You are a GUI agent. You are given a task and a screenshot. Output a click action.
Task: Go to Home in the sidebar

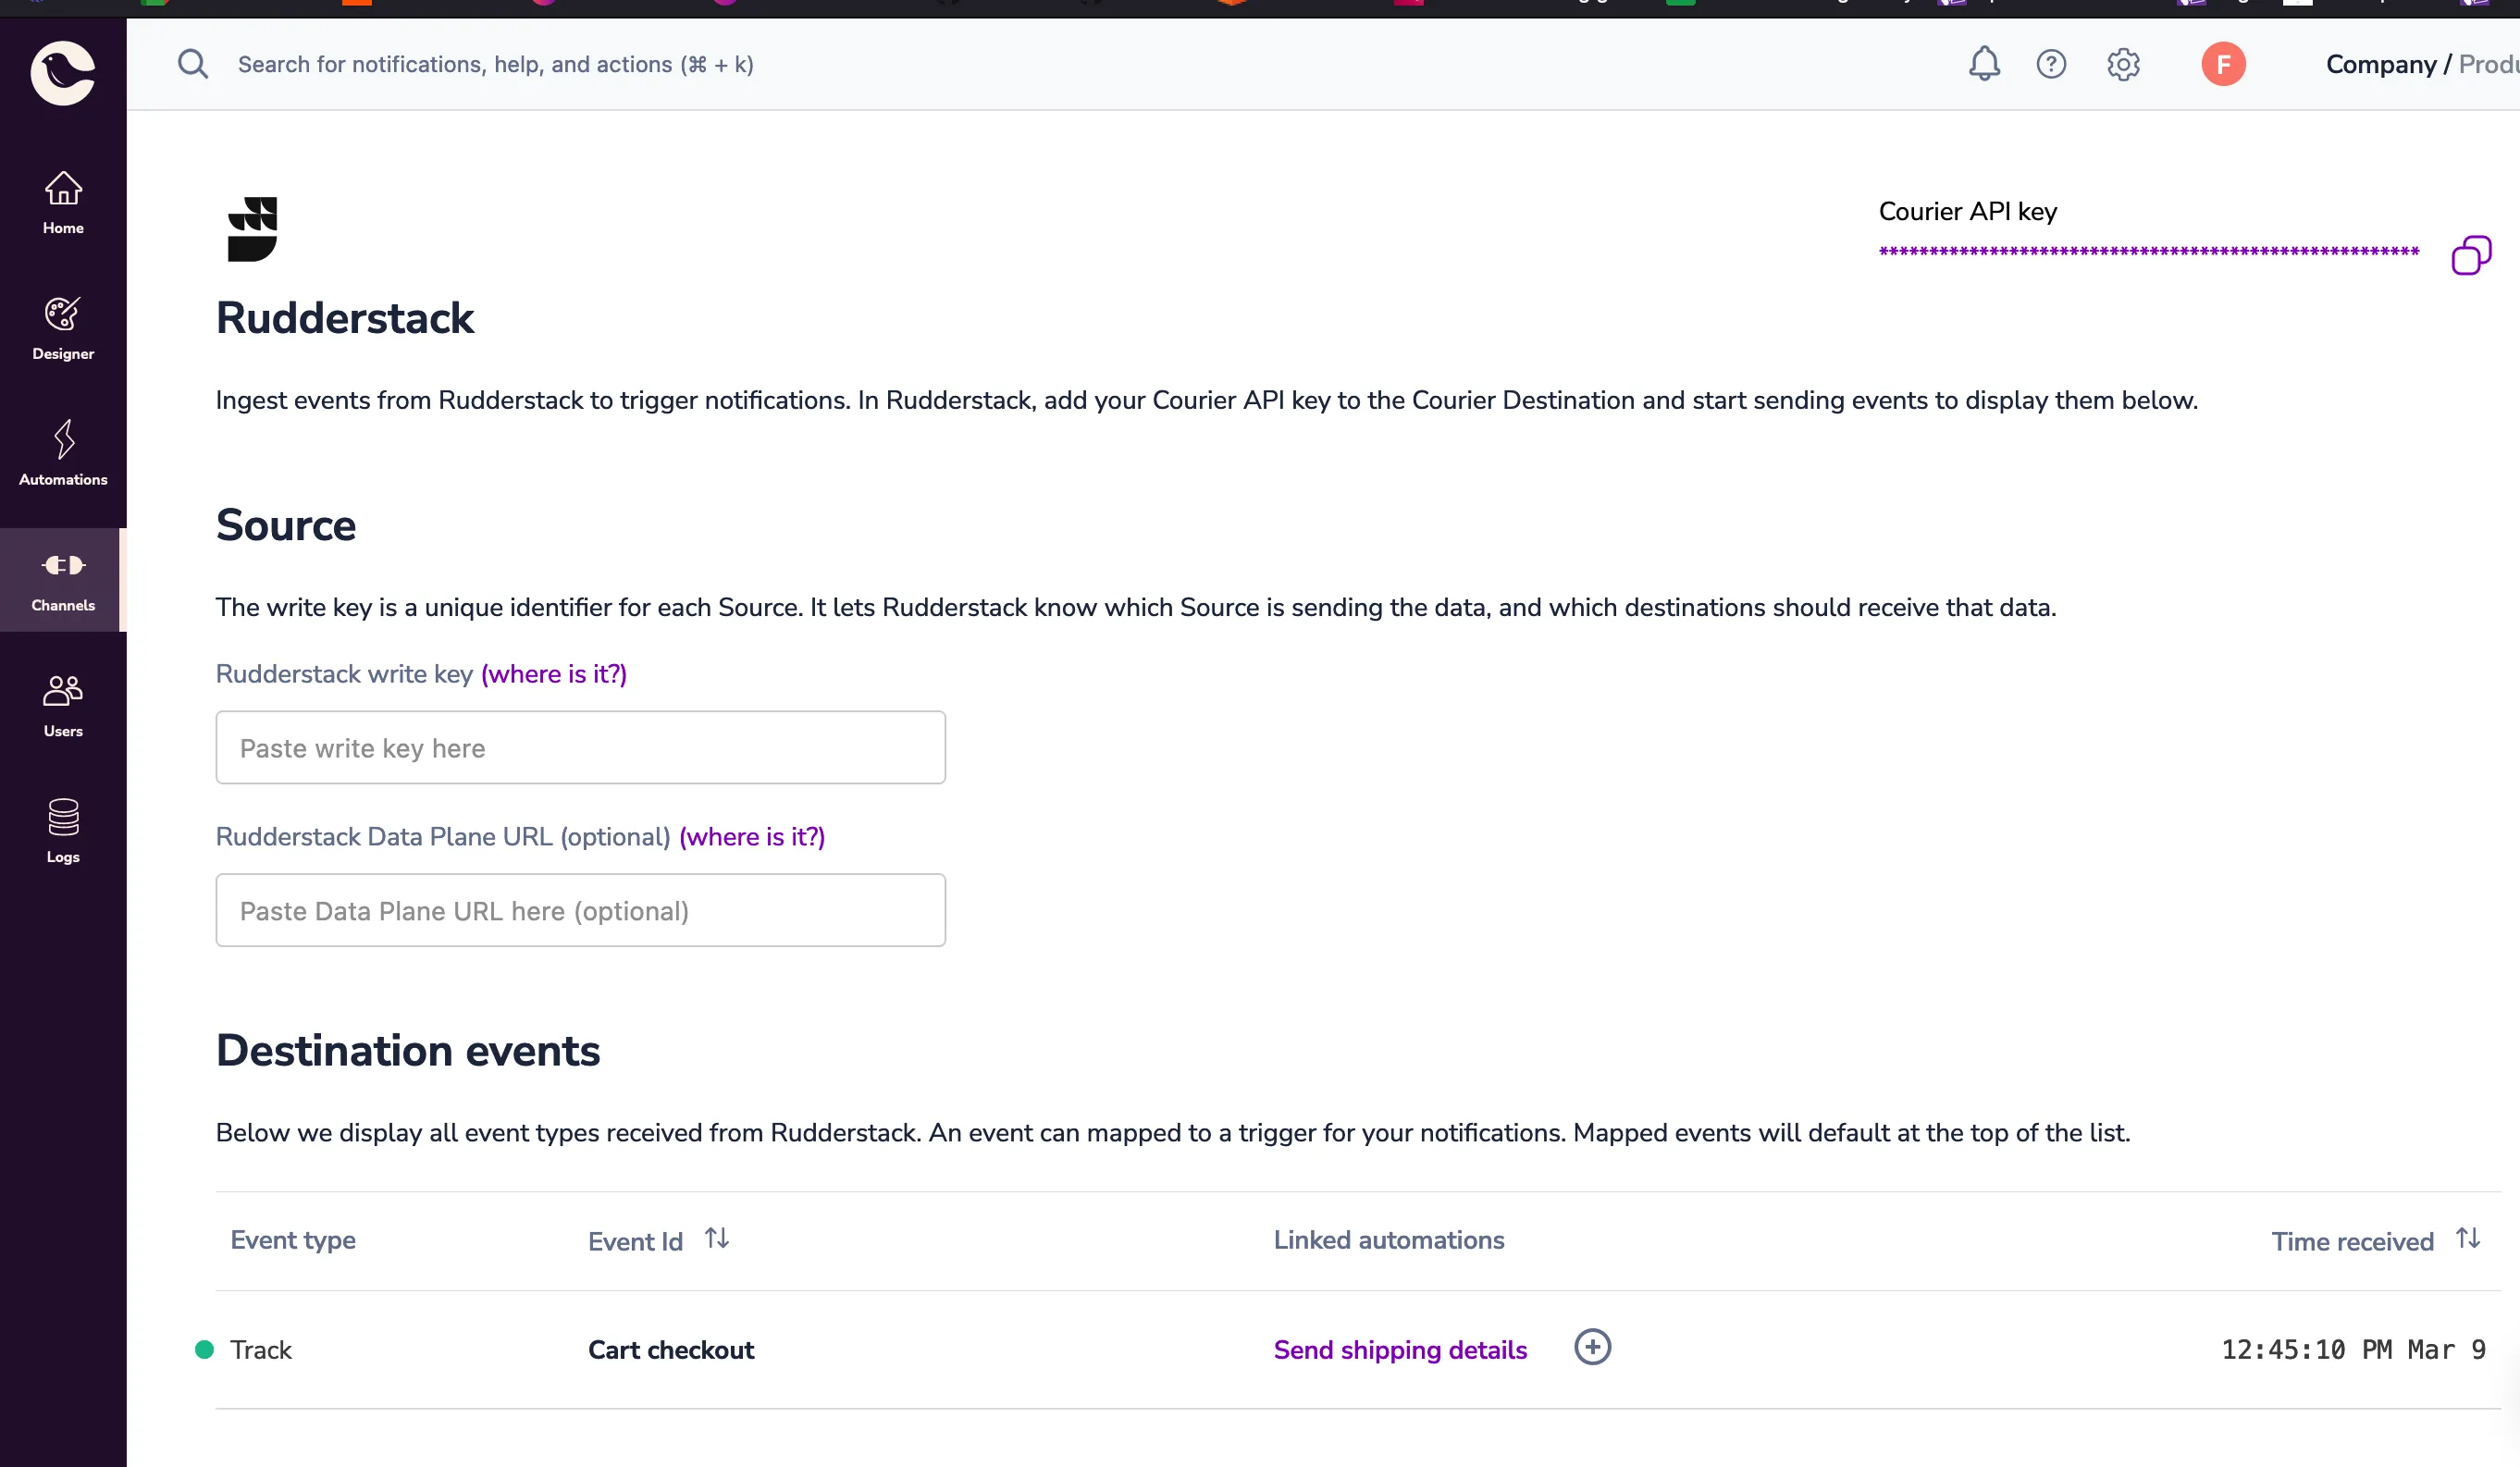point(63,203)
